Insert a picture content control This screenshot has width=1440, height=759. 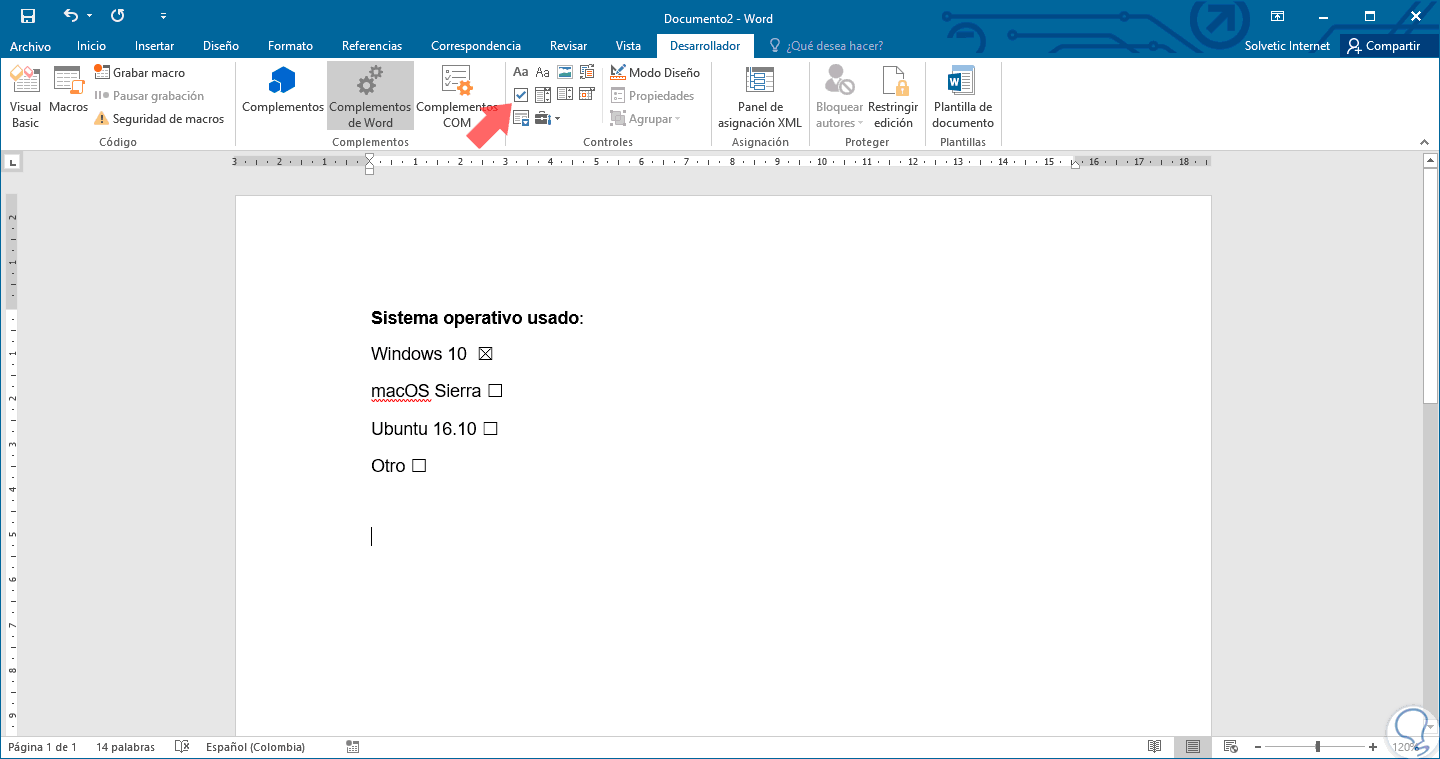click(x=565, y=72)
